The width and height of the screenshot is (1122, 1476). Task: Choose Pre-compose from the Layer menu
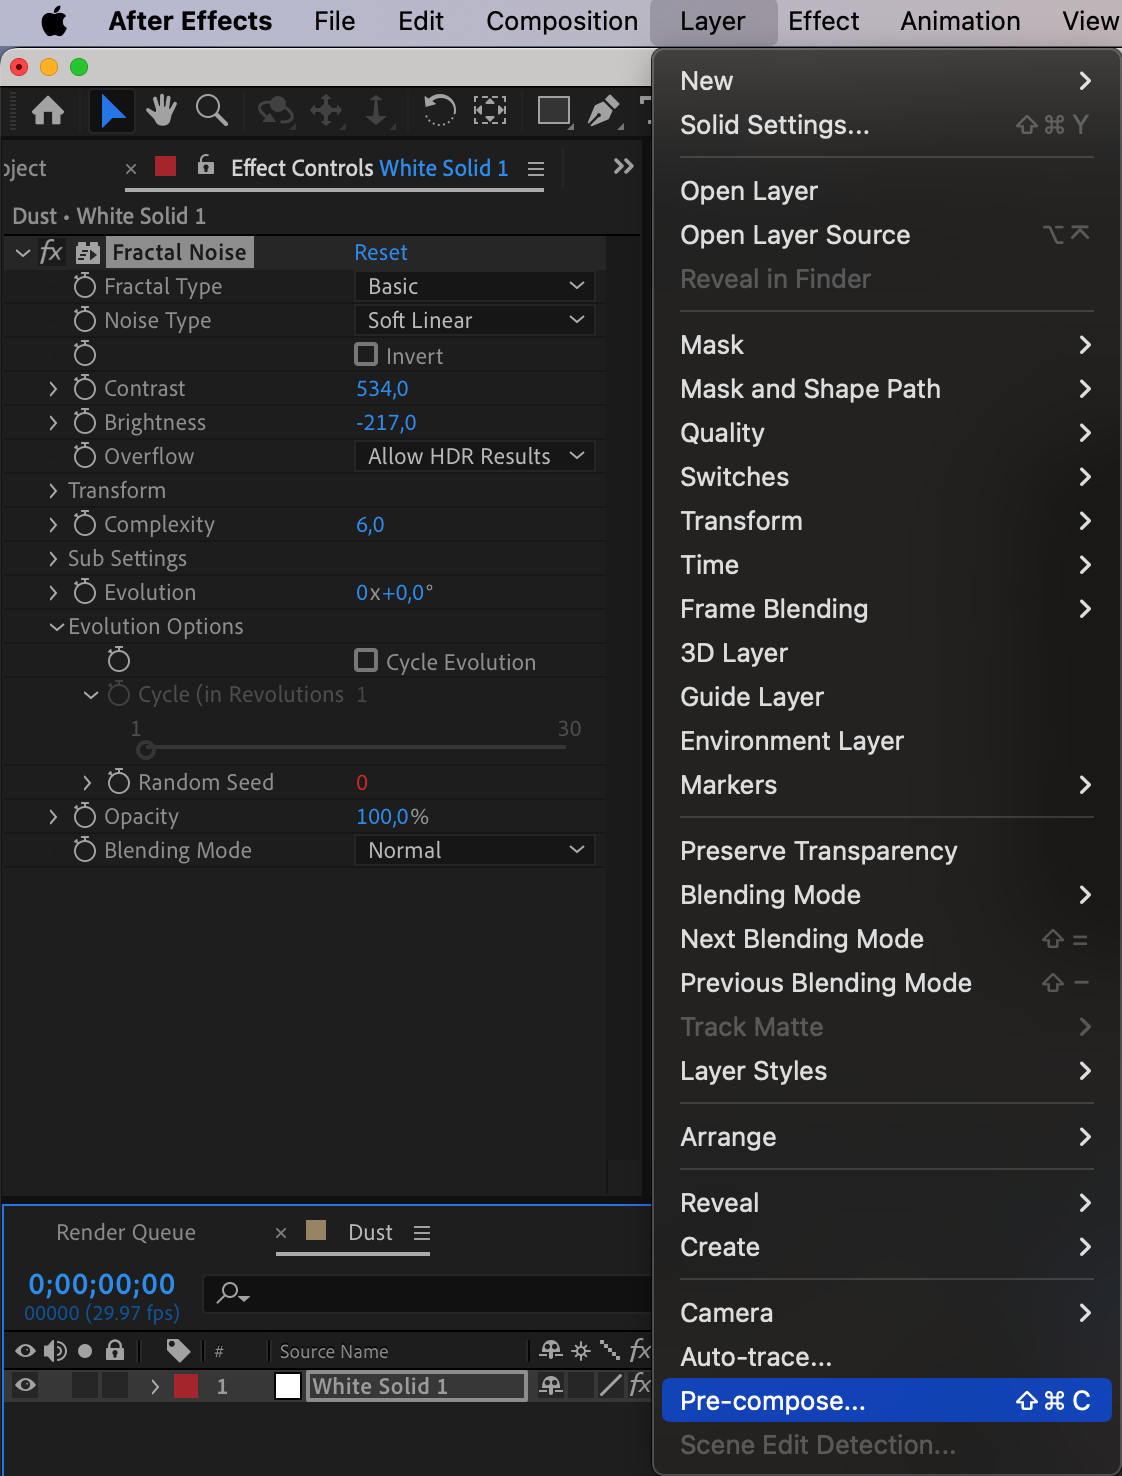(x=772, y=1401)
